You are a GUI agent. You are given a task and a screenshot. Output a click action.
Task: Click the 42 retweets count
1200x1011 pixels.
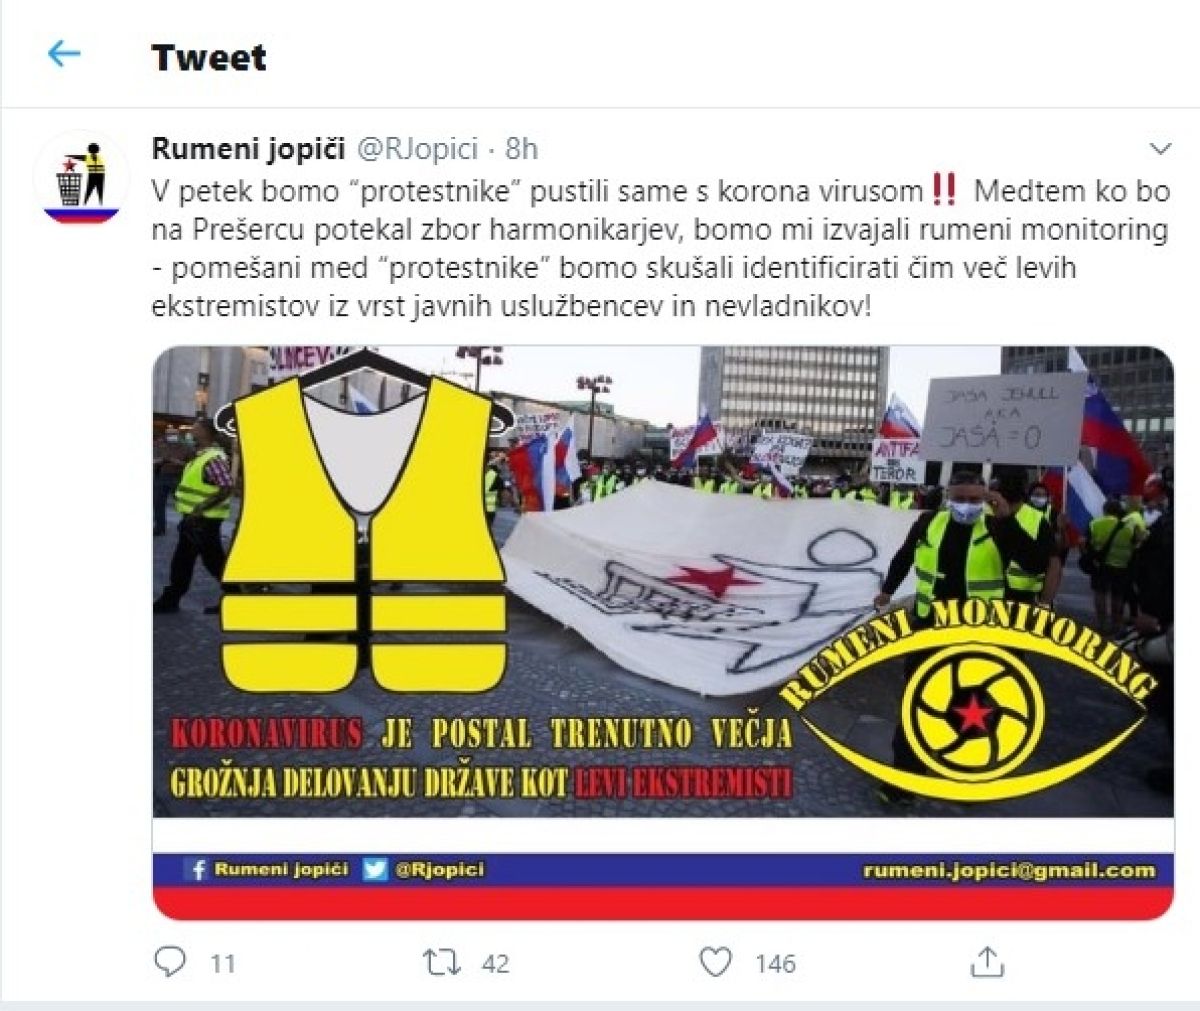coord(495,963)
